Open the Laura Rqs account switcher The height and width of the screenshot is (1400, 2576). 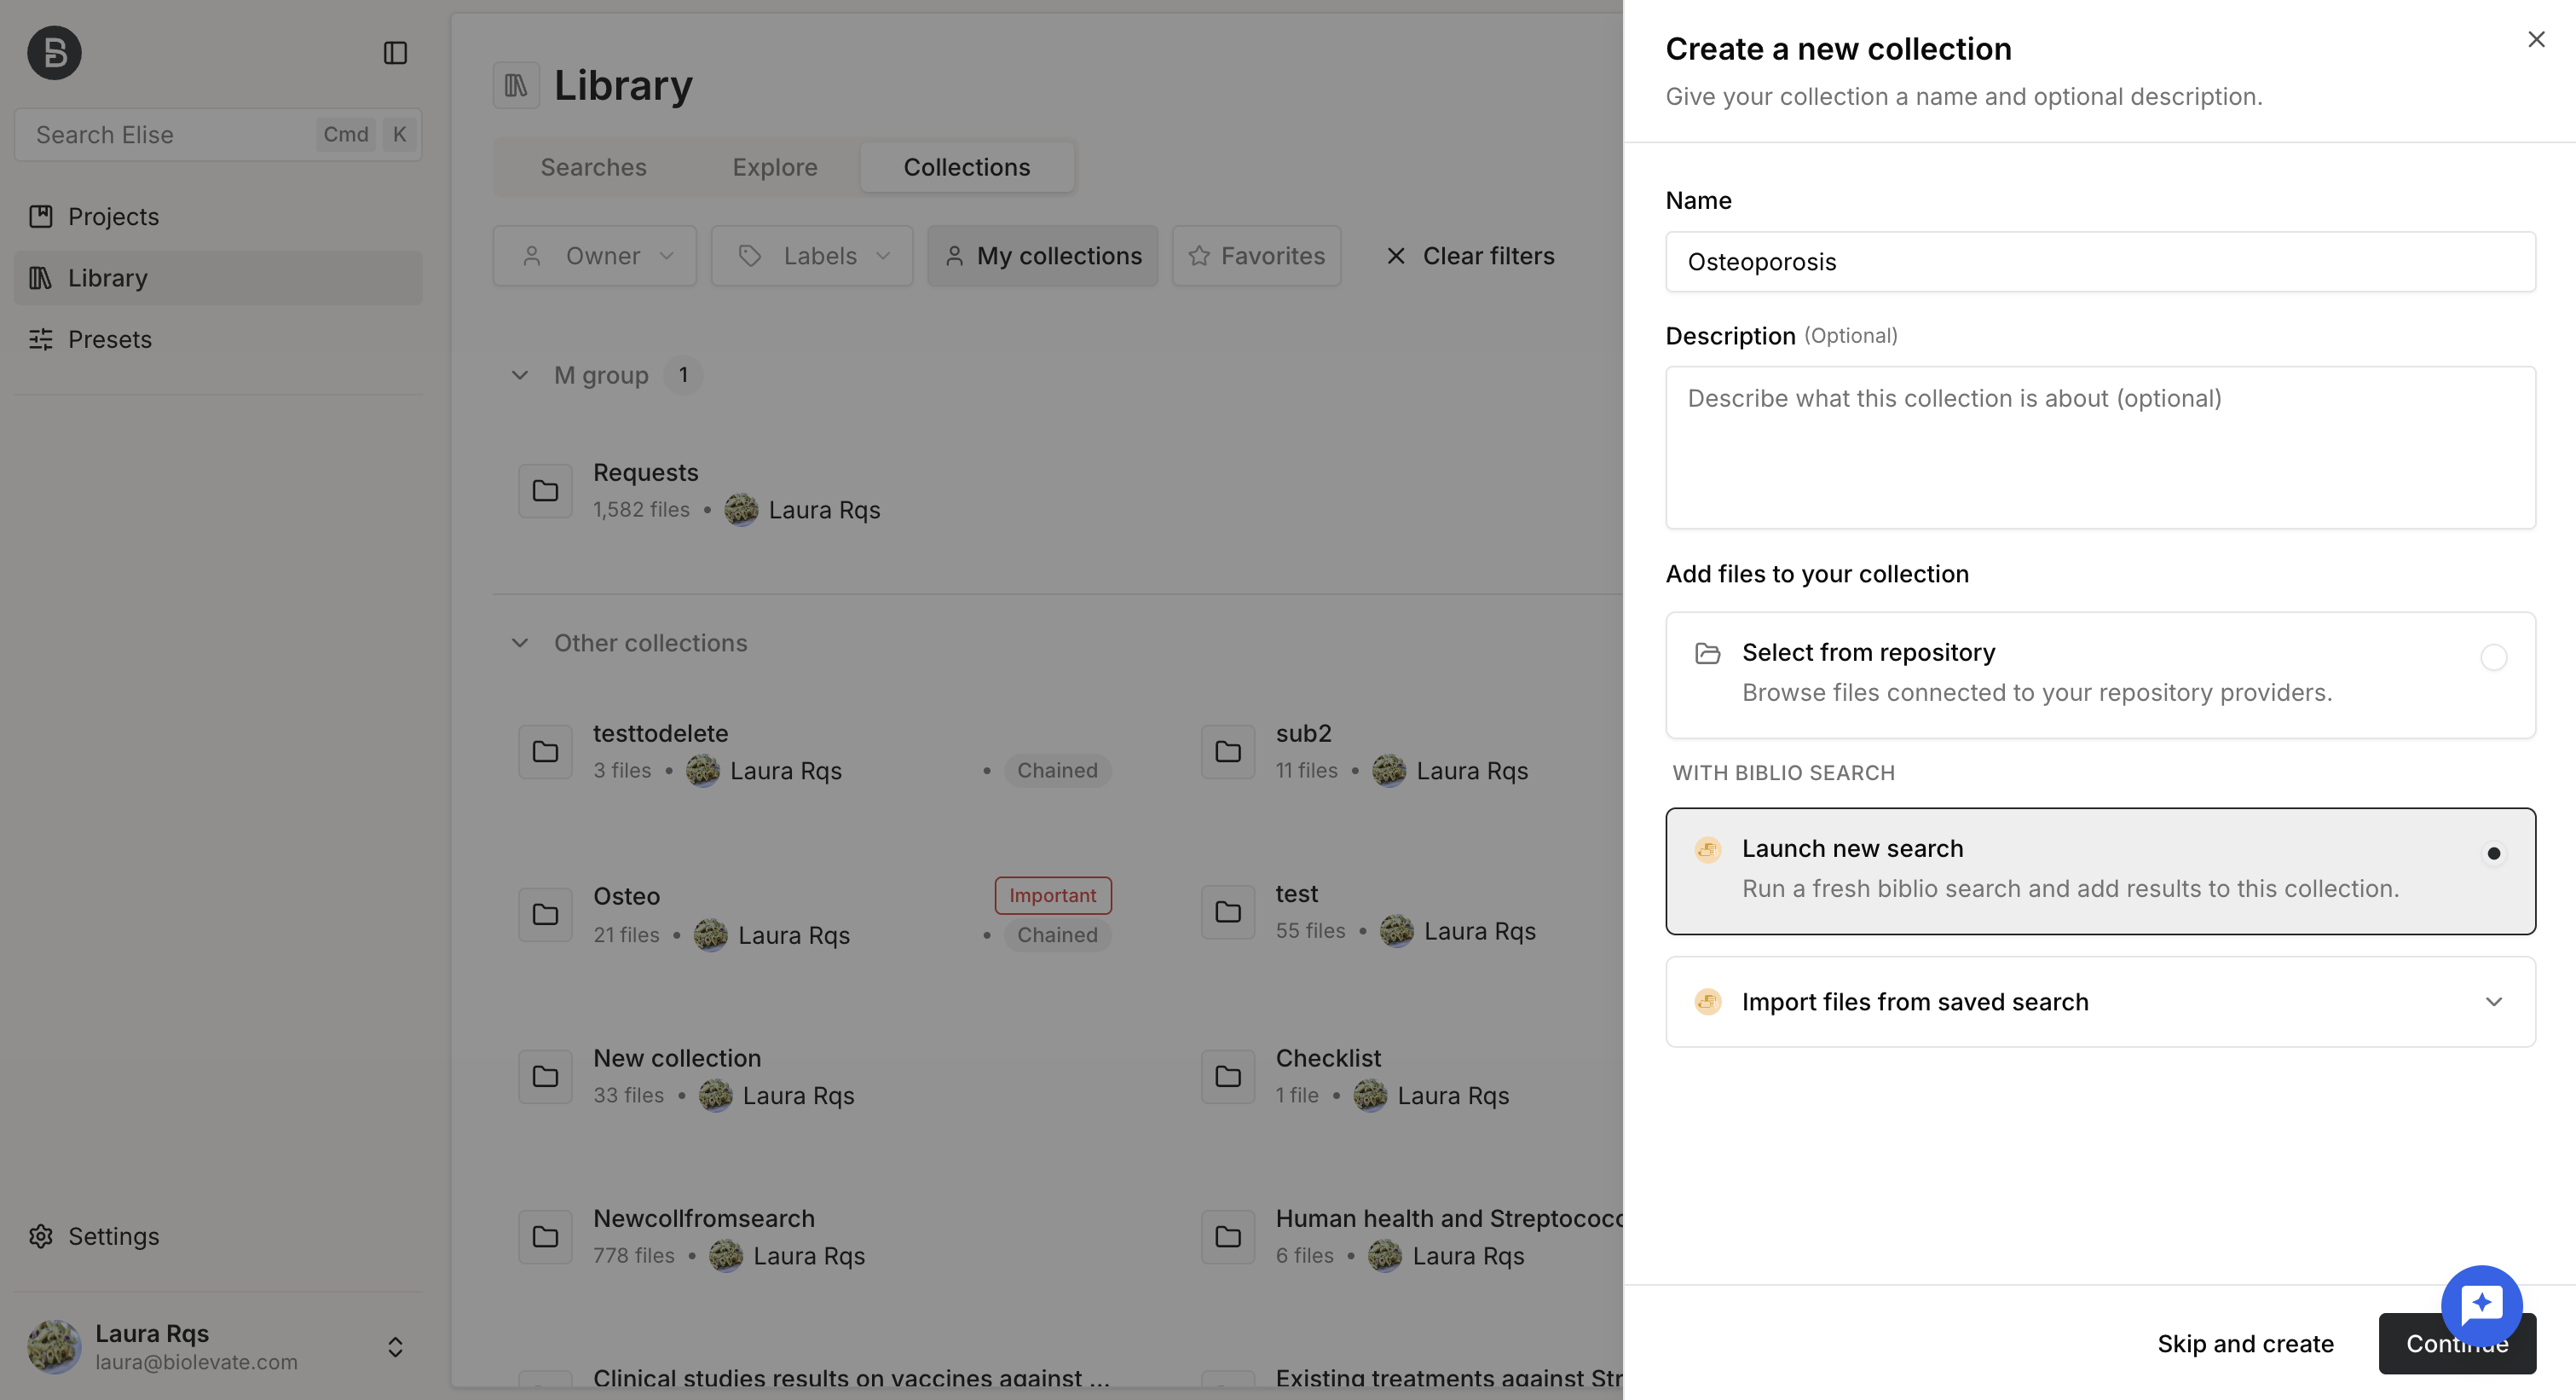coord(395,1347)
